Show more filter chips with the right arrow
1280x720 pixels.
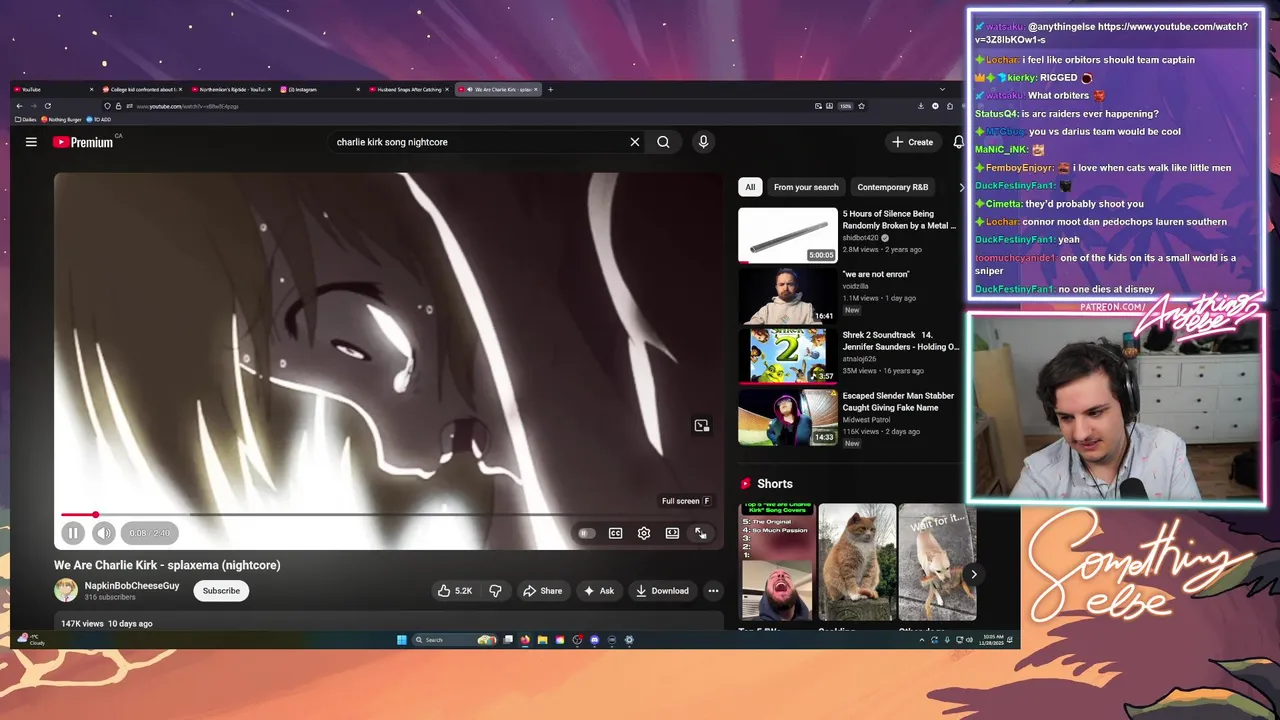(962, 187)
